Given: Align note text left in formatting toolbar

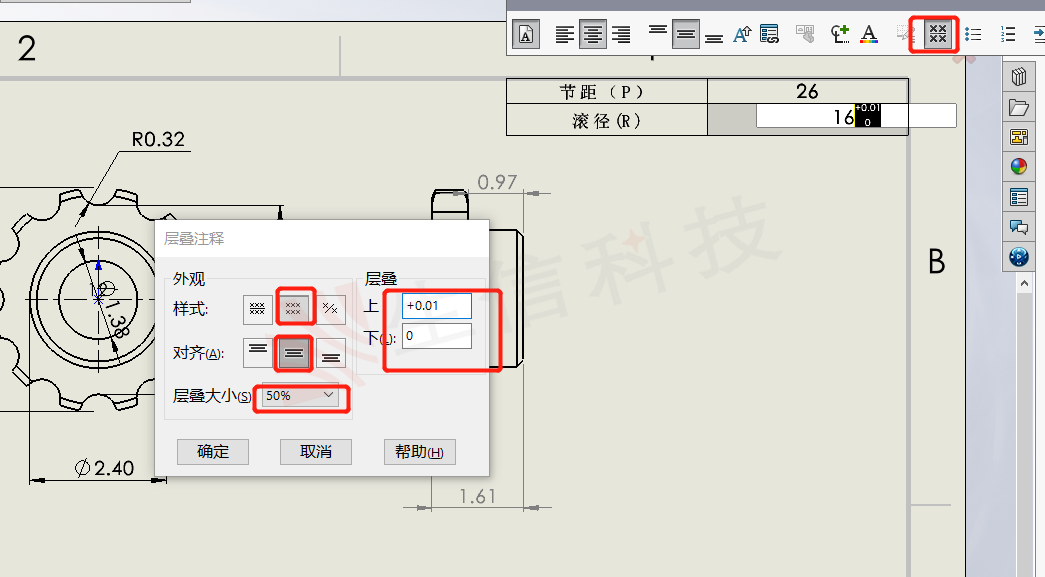Looking at the screenshot, I should (564, 34).
